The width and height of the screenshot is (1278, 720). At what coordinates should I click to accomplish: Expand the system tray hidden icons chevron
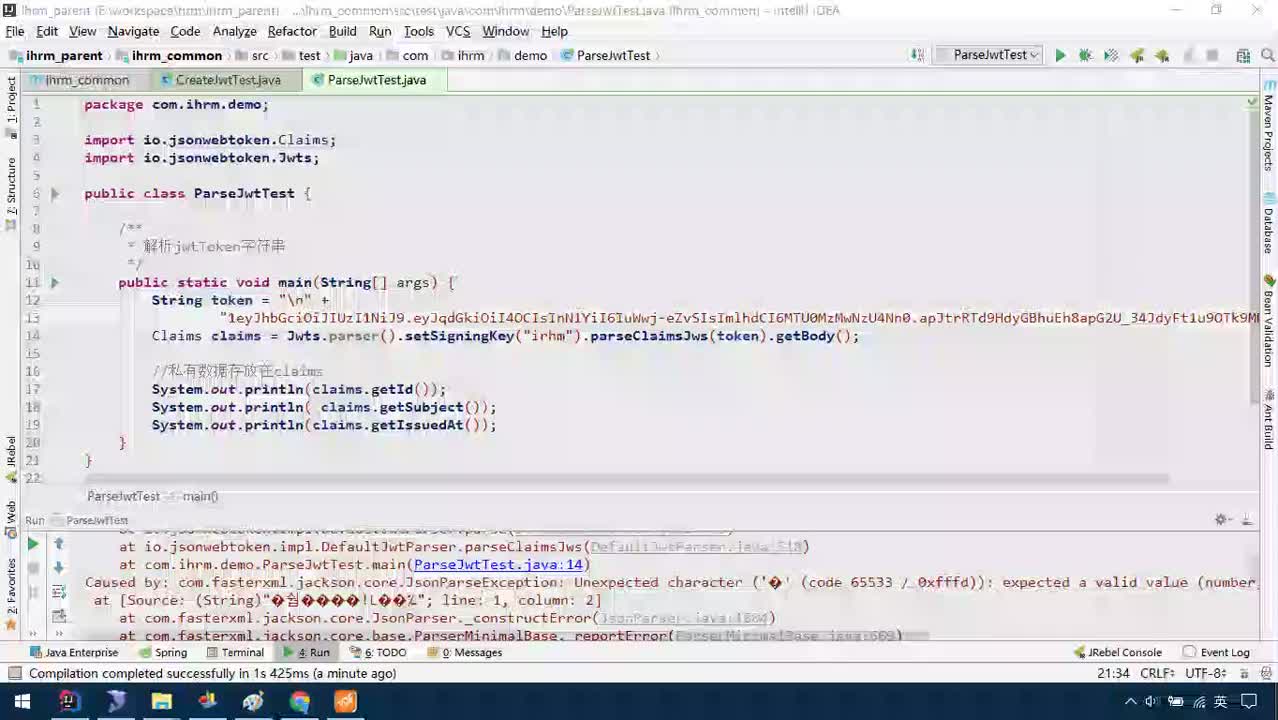1130,702
